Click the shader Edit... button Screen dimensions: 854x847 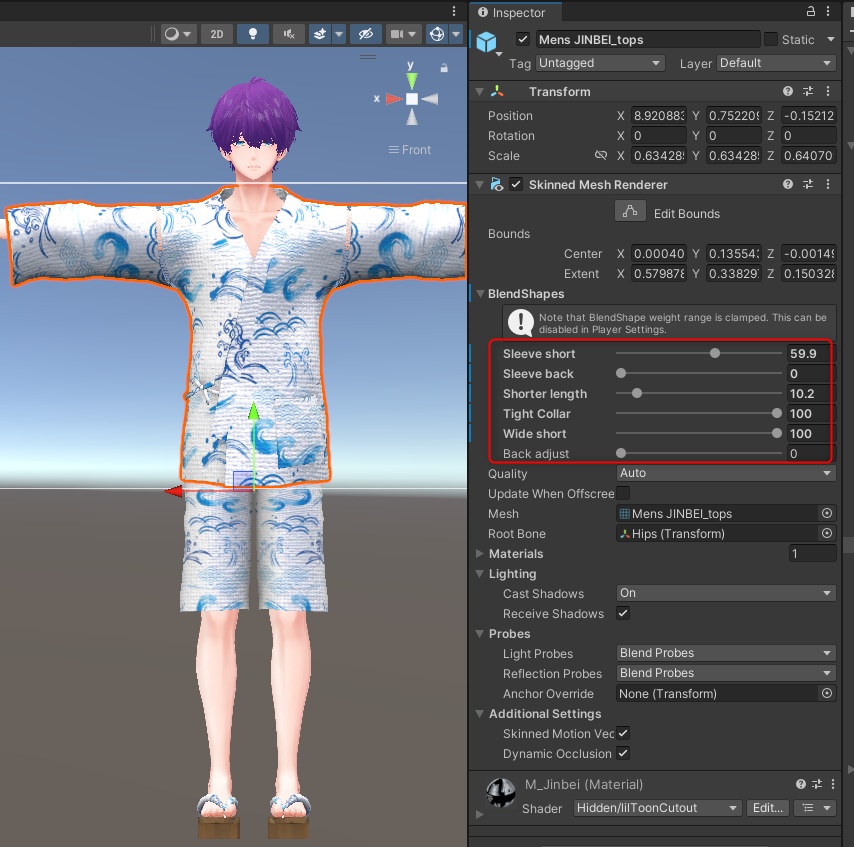767,808
